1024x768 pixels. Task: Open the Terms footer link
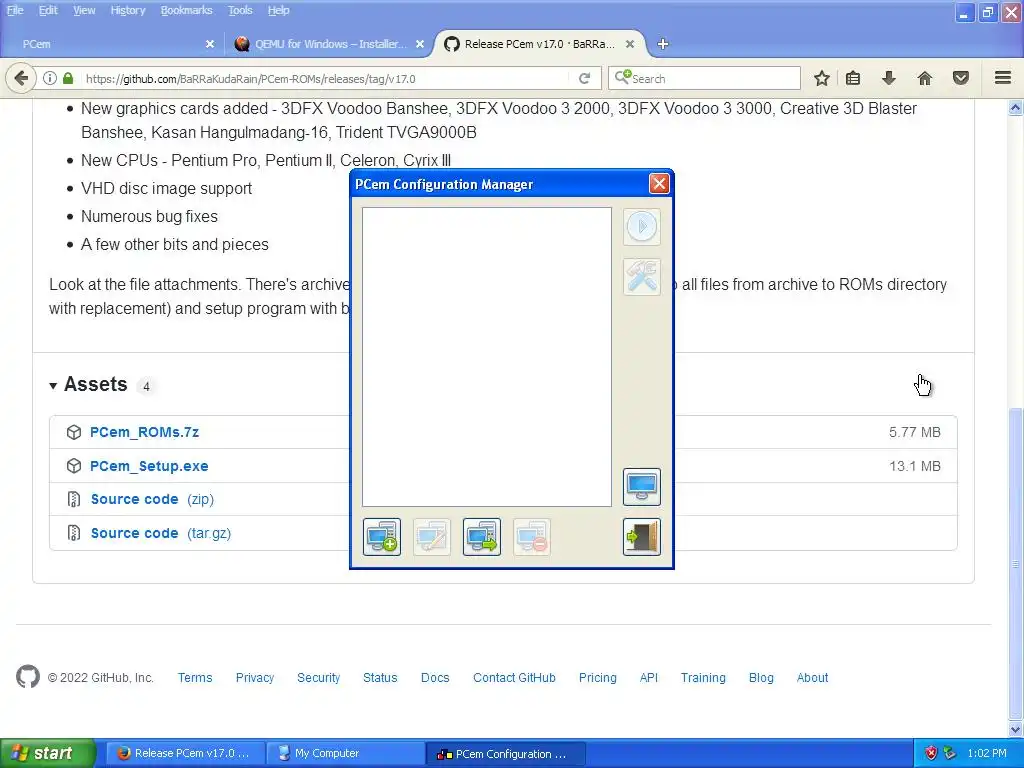pos(195,678)
